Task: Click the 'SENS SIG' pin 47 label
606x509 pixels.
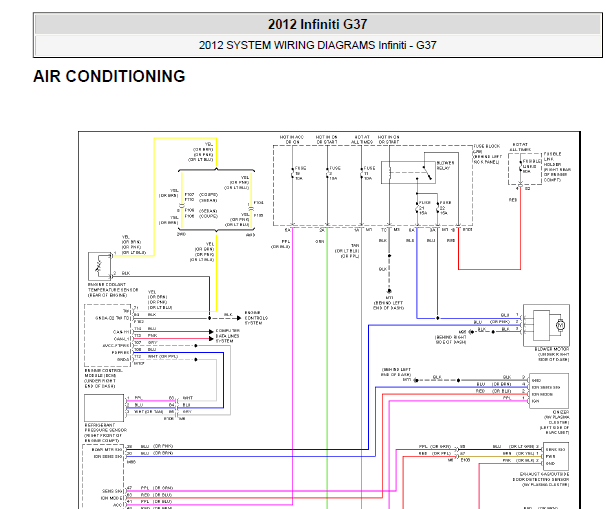Action: [x=112, y=491]
